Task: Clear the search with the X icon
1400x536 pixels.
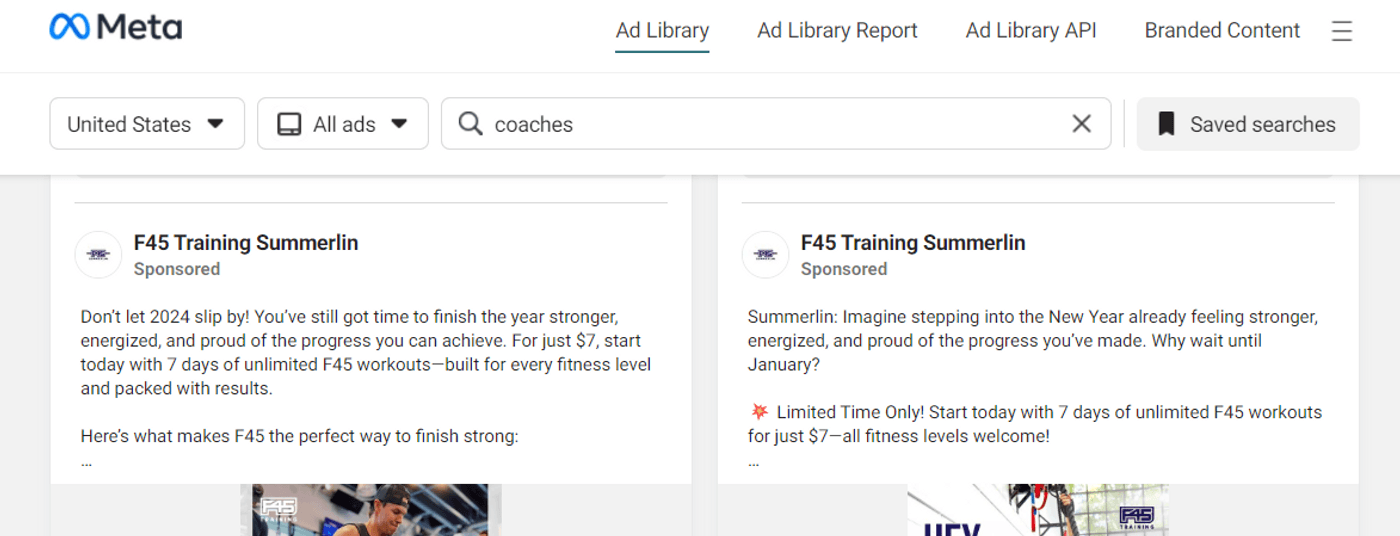Action: (x=1081, y=124)
